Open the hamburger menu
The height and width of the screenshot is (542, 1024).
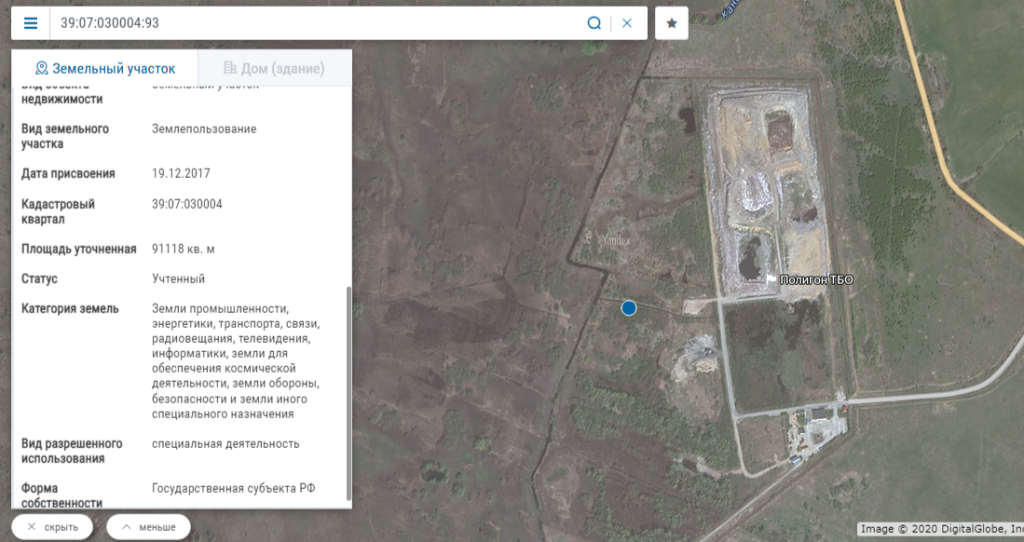coord(31,24)
